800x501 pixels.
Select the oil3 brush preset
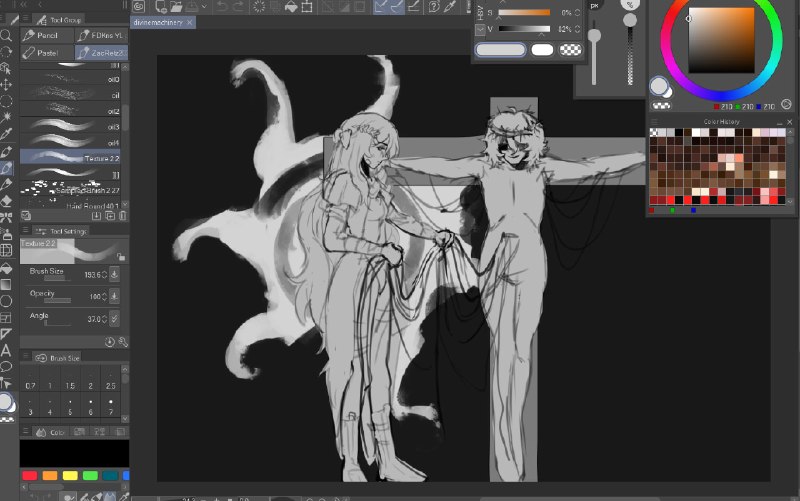[x=70, y=126]
